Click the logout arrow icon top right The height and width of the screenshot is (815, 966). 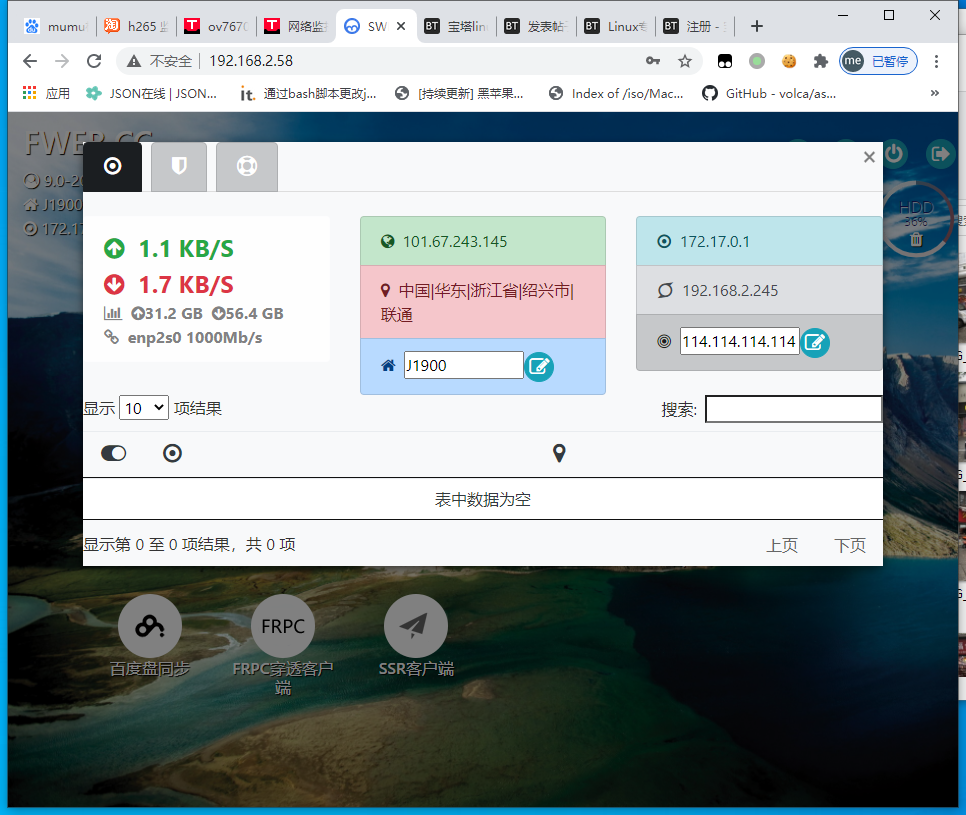coord(941,154)
